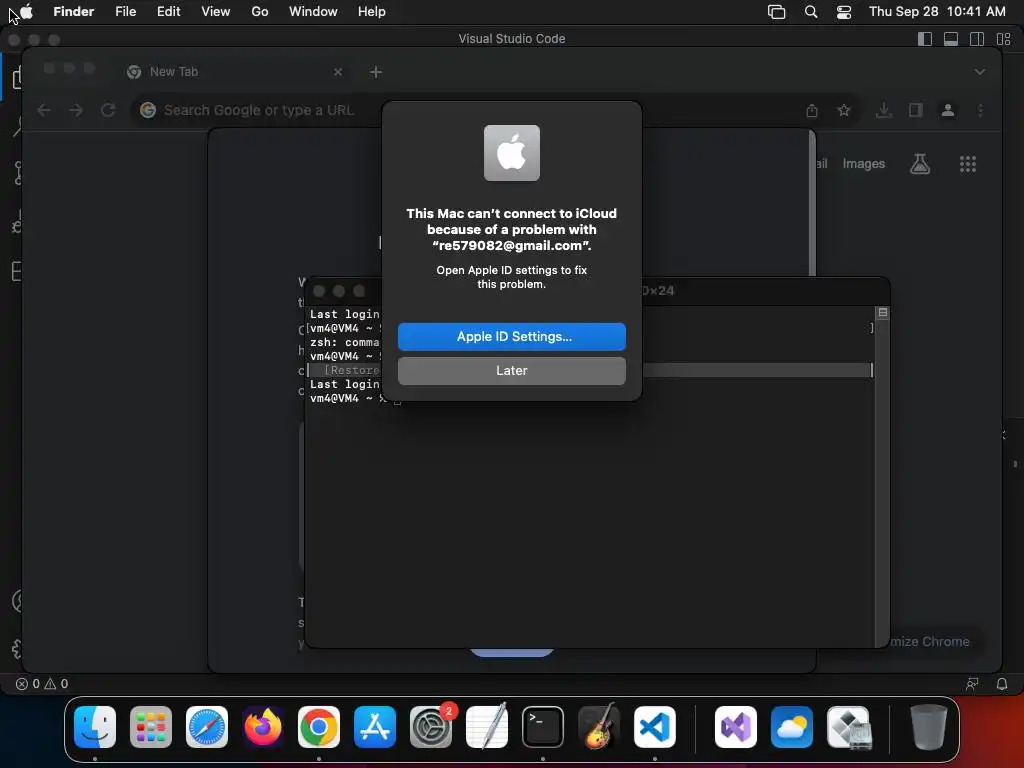The width and height of the screenshot is (1024, 768).
Task: Open App Store from the Dock
Action: 375,727
